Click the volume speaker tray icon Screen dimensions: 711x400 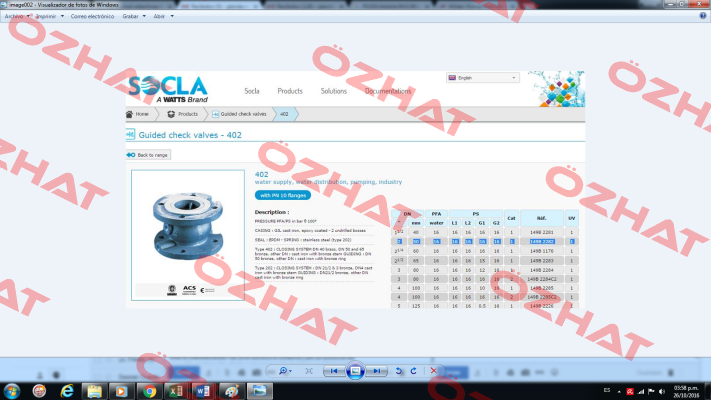662,391
